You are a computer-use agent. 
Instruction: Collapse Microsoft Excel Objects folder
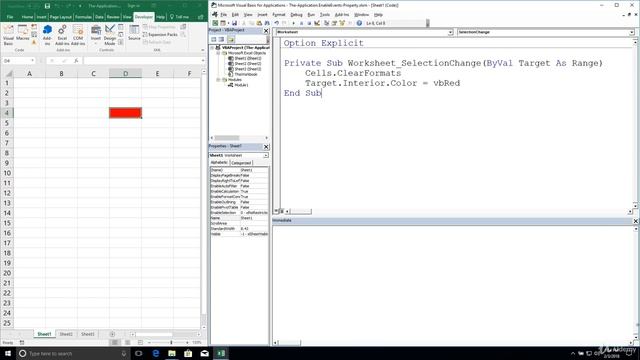[218, 53]
